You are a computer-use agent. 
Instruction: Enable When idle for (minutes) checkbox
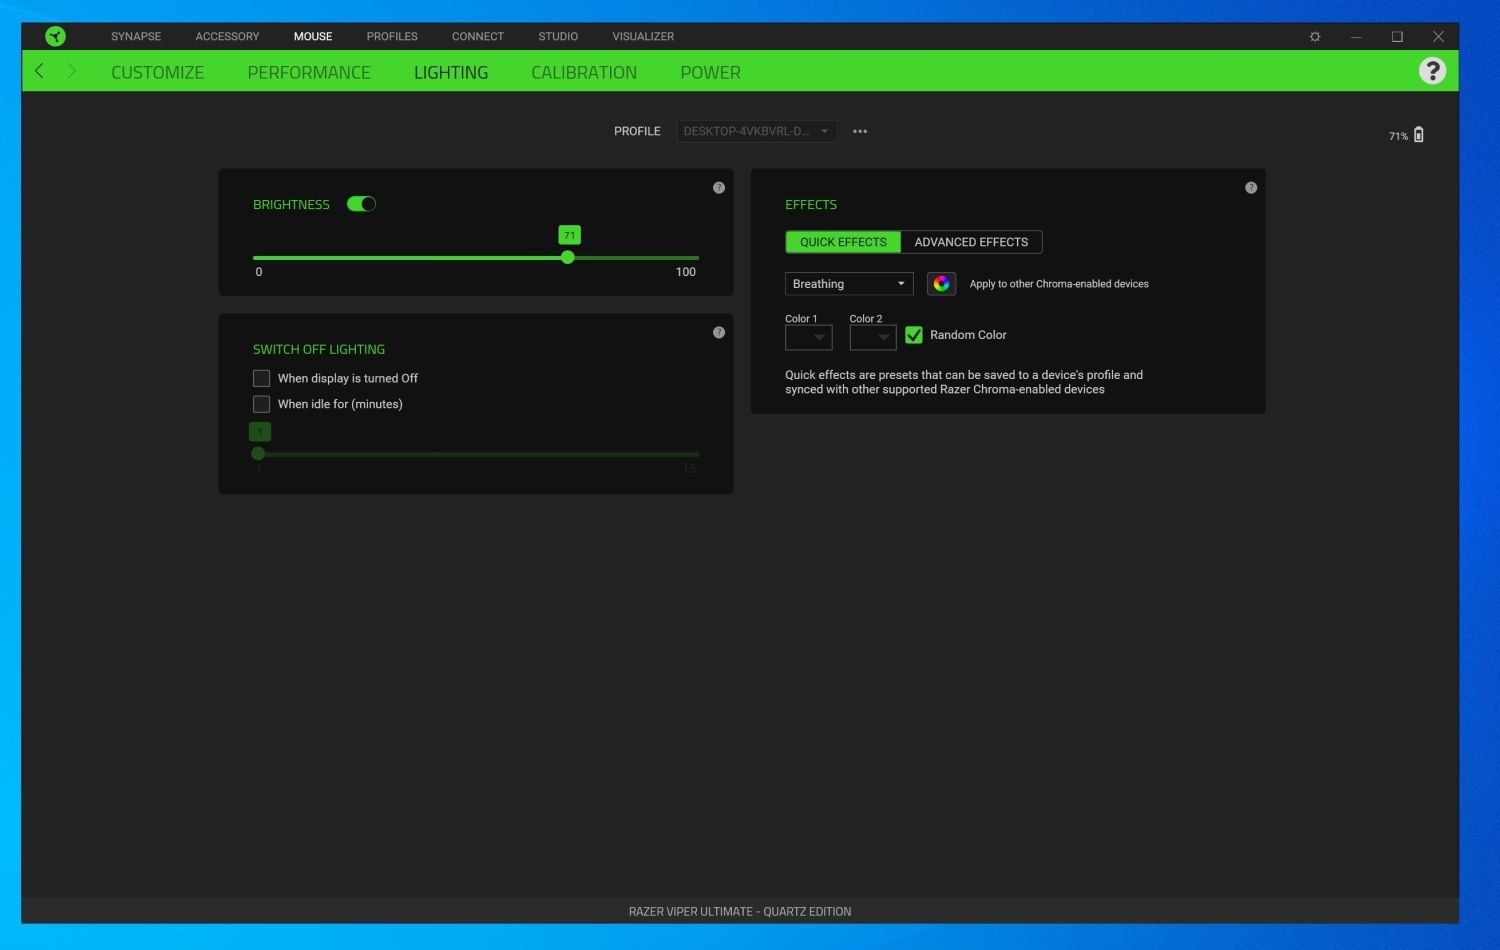[x=261, y=404]
